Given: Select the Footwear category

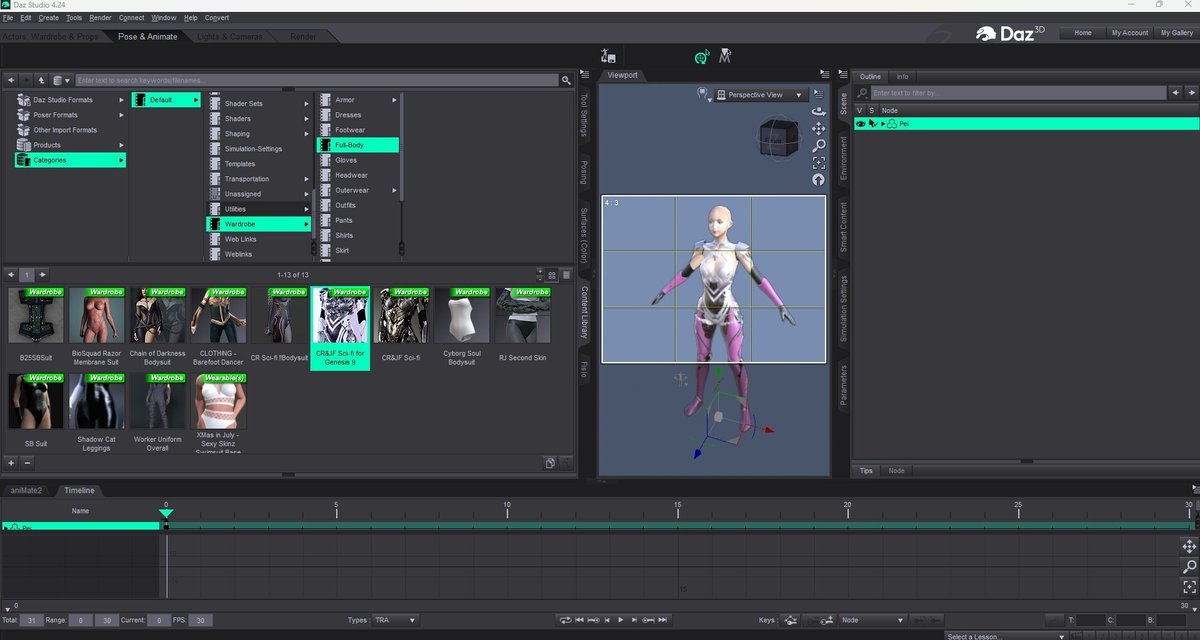Looking at the screenshot, I should [x=350, y=130].
